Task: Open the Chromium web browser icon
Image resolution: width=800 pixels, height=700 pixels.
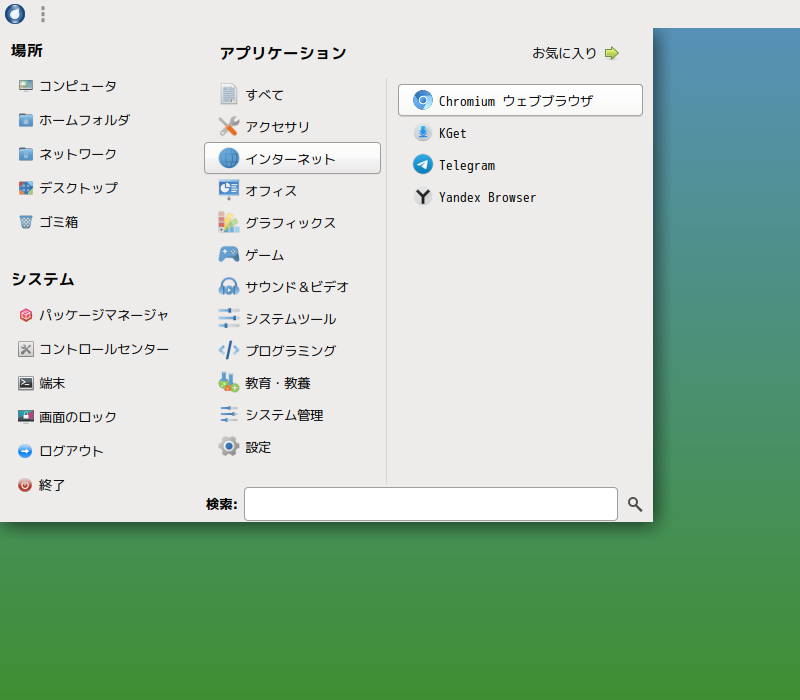Action: (422, 101)
